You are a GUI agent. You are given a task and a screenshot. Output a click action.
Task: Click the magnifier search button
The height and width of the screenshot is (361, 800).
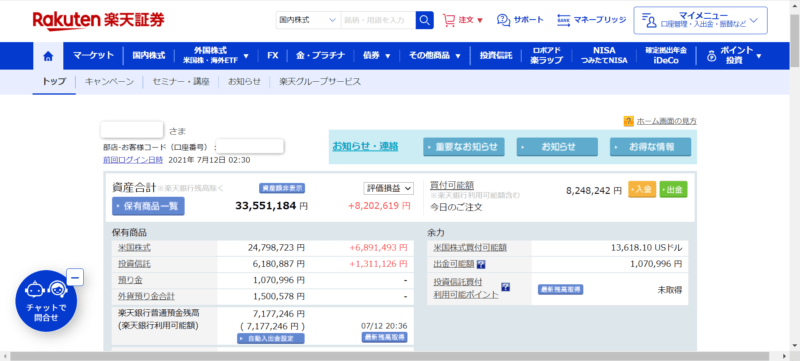point(424,20)
